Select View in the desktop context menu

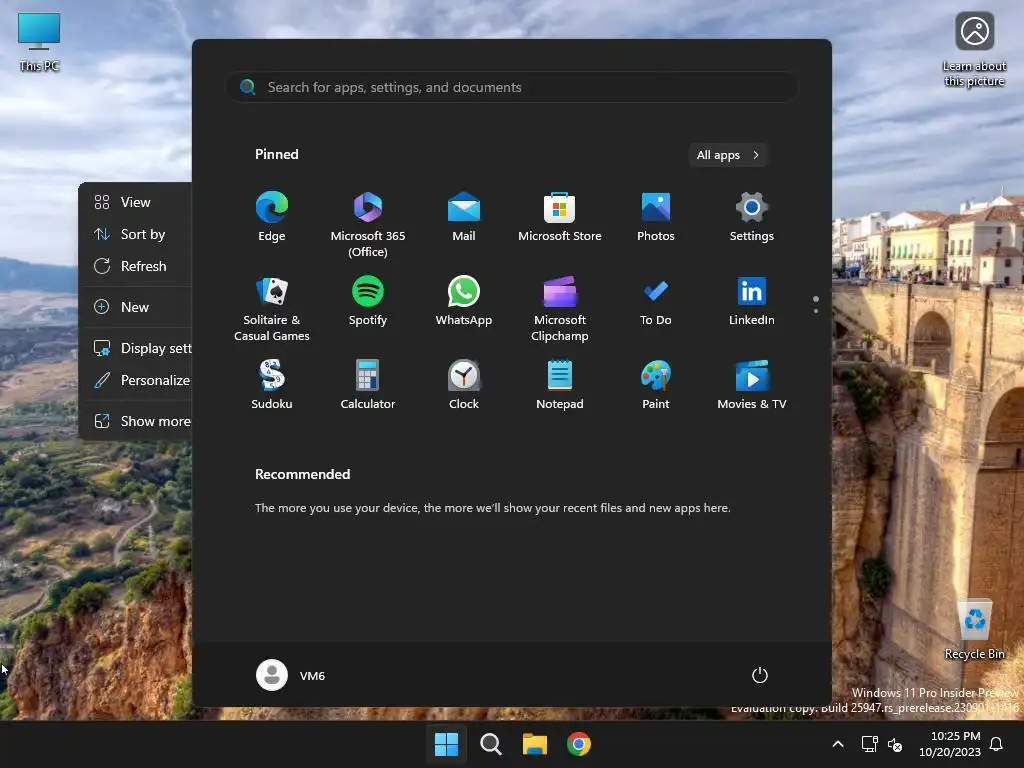tap(135, 202)
